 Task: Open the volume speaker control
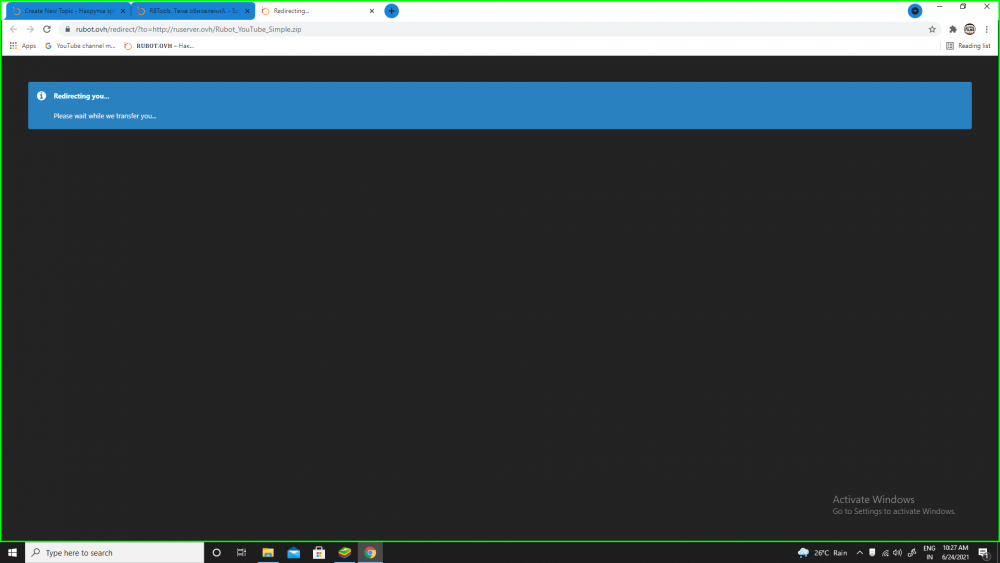[x=897, y=553]
